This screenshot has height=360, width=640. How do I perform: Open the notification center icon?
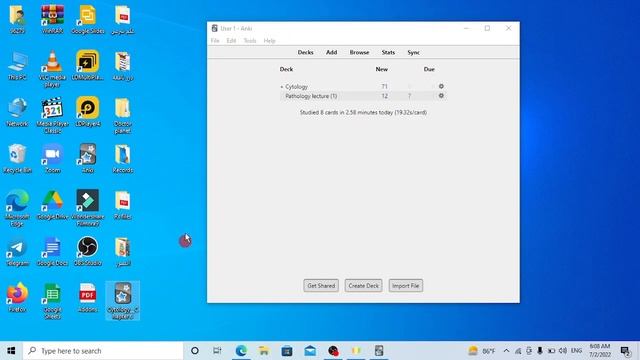625,351
